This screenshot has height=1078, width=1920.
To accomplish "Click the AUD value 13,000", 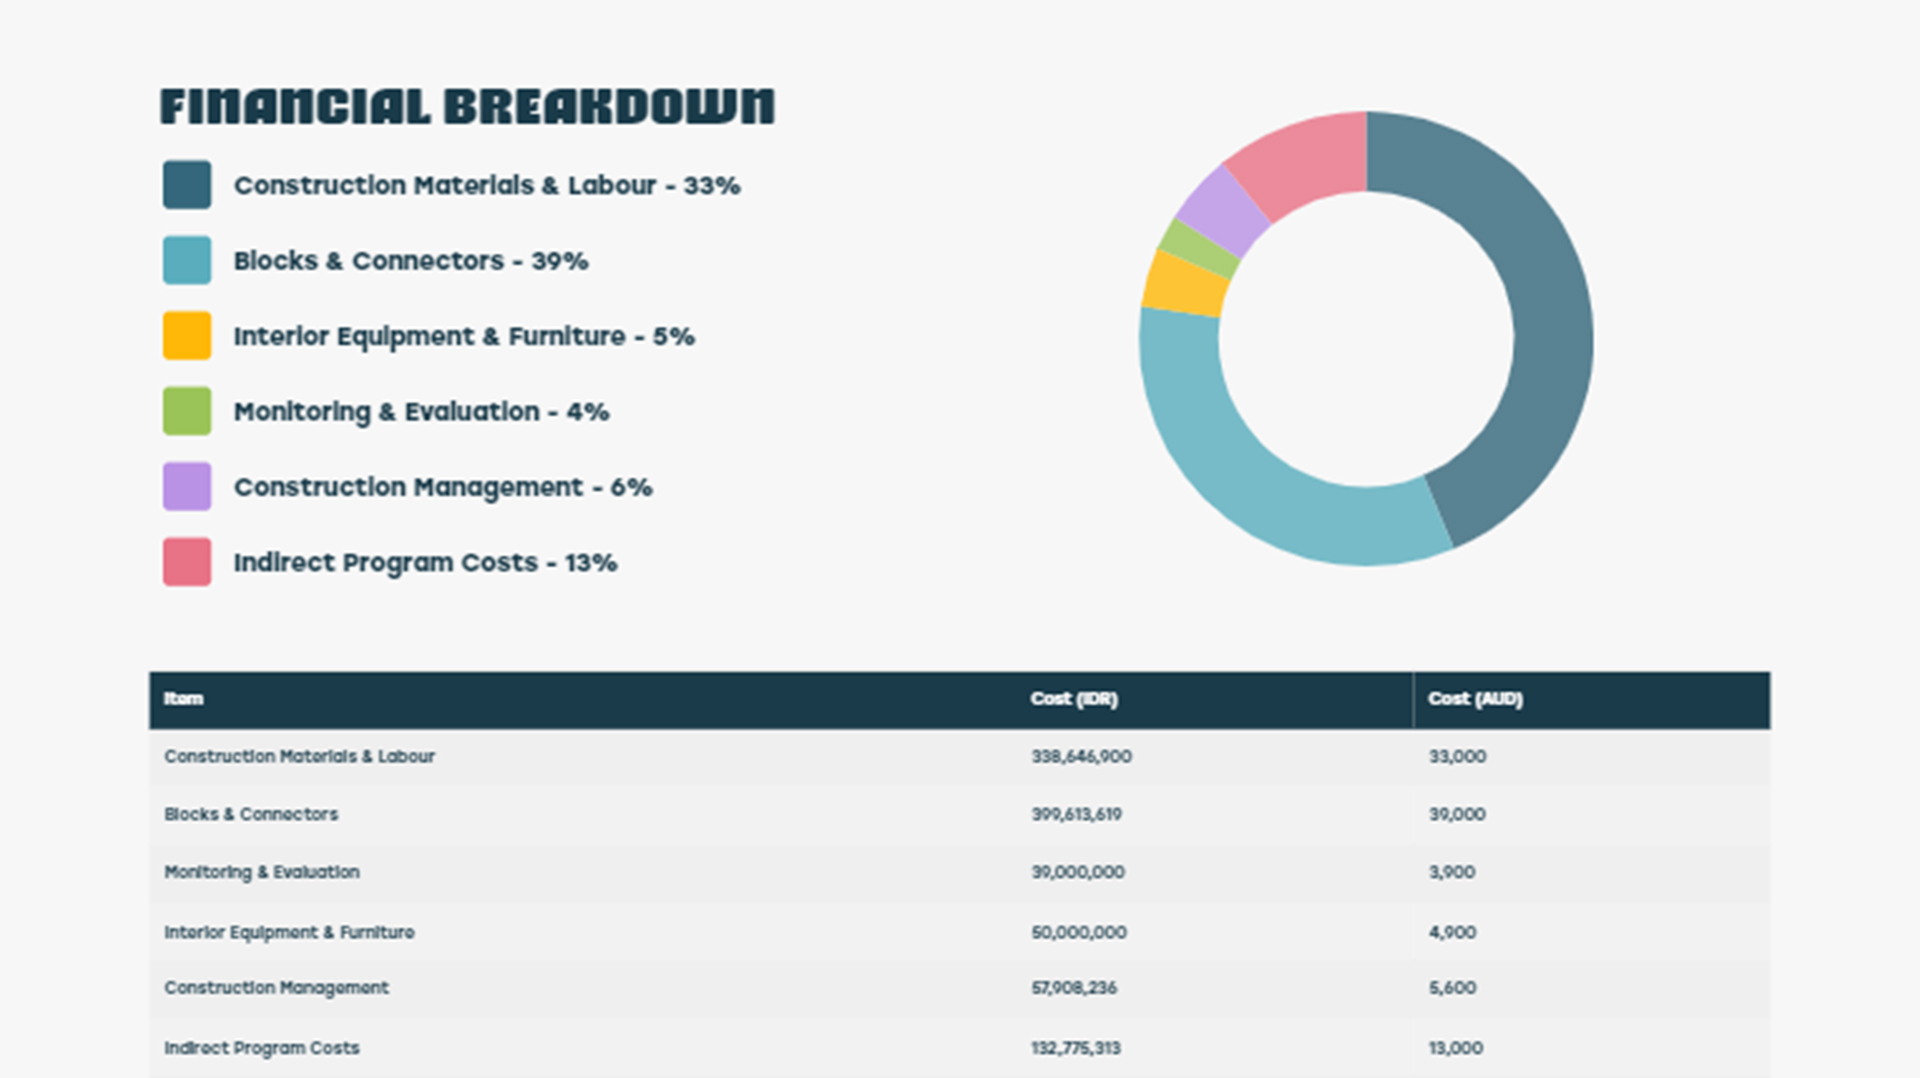I will coord(1456,1049).
